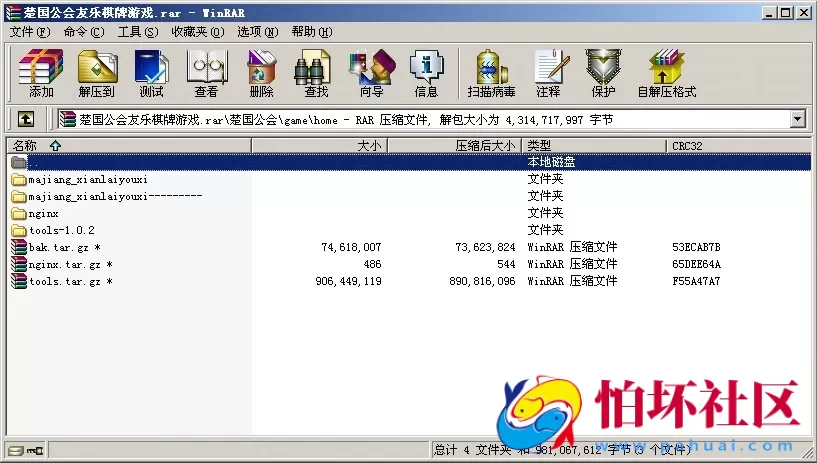Sort by Type (类型) column header
Screen dimensions: 817x463
(595, 146)
